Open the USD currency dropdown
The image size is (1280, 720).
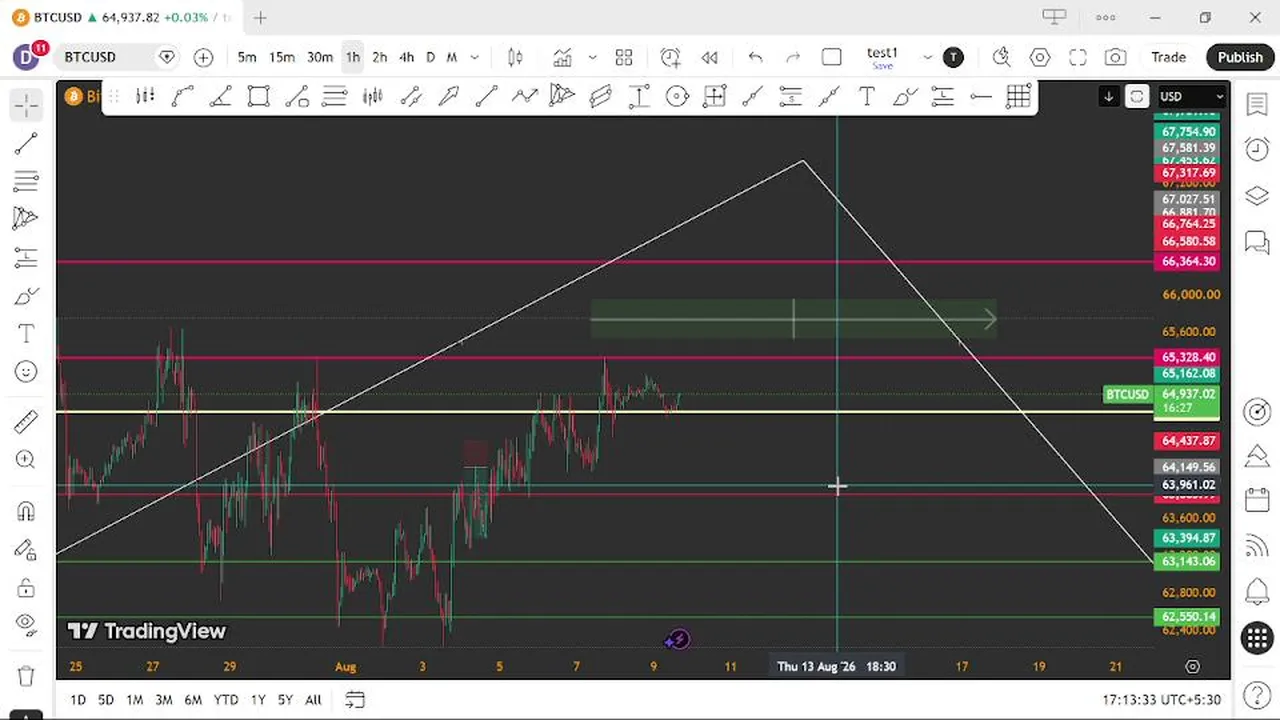tap(1191, 96)
